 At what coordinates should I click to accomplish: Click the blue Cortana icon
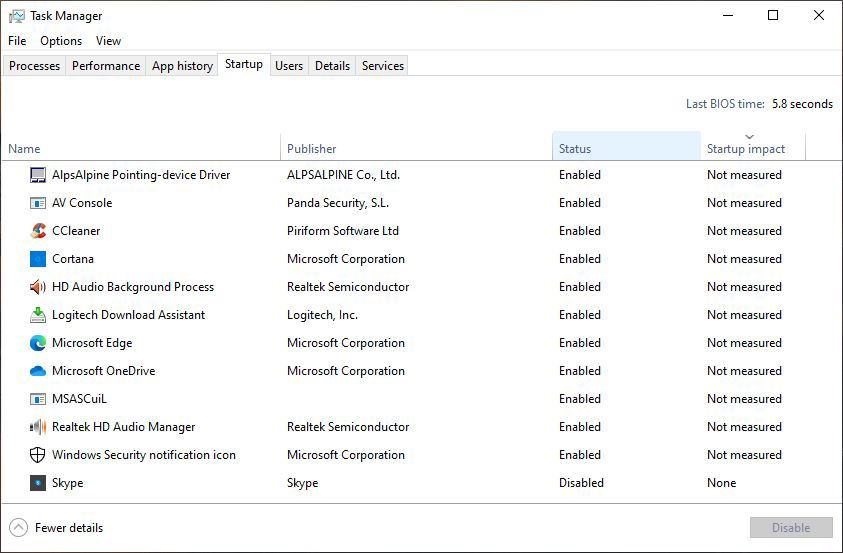click(38, 259)
